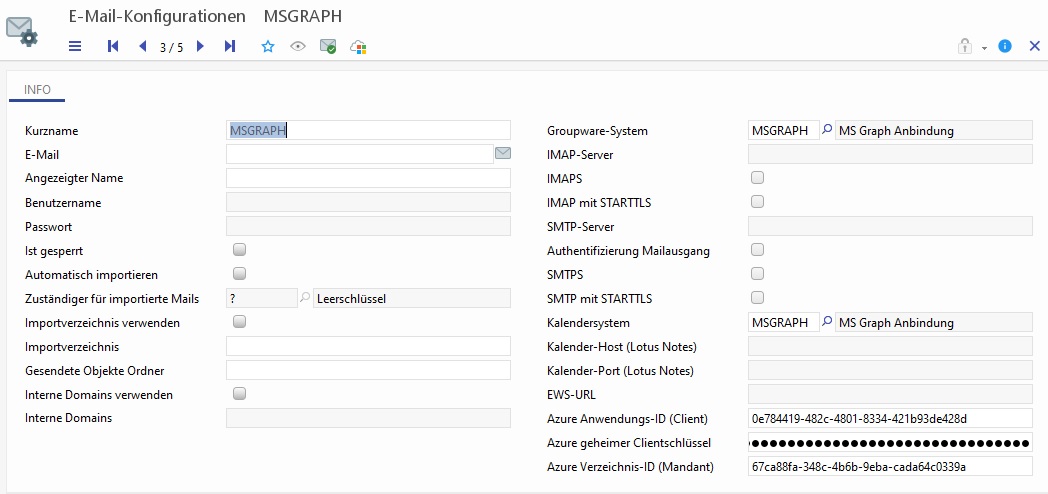Open the lock dropdown arrow

click(984, 47)
